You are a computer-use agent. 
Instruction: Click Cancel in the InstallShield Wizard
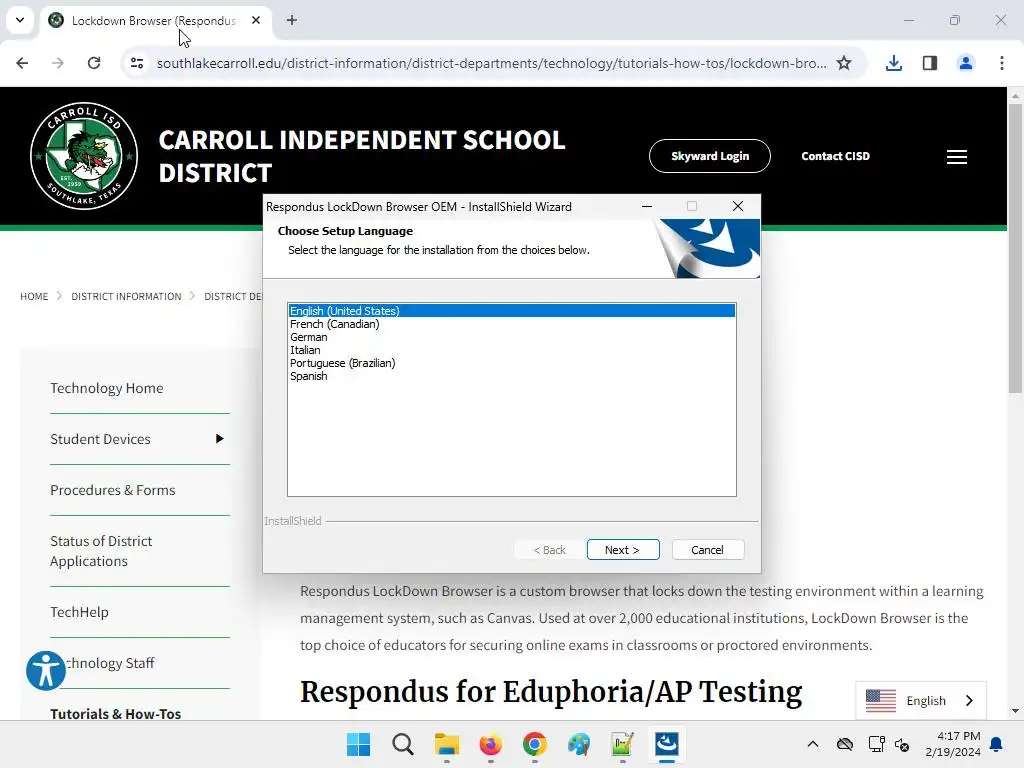point(707,550)
